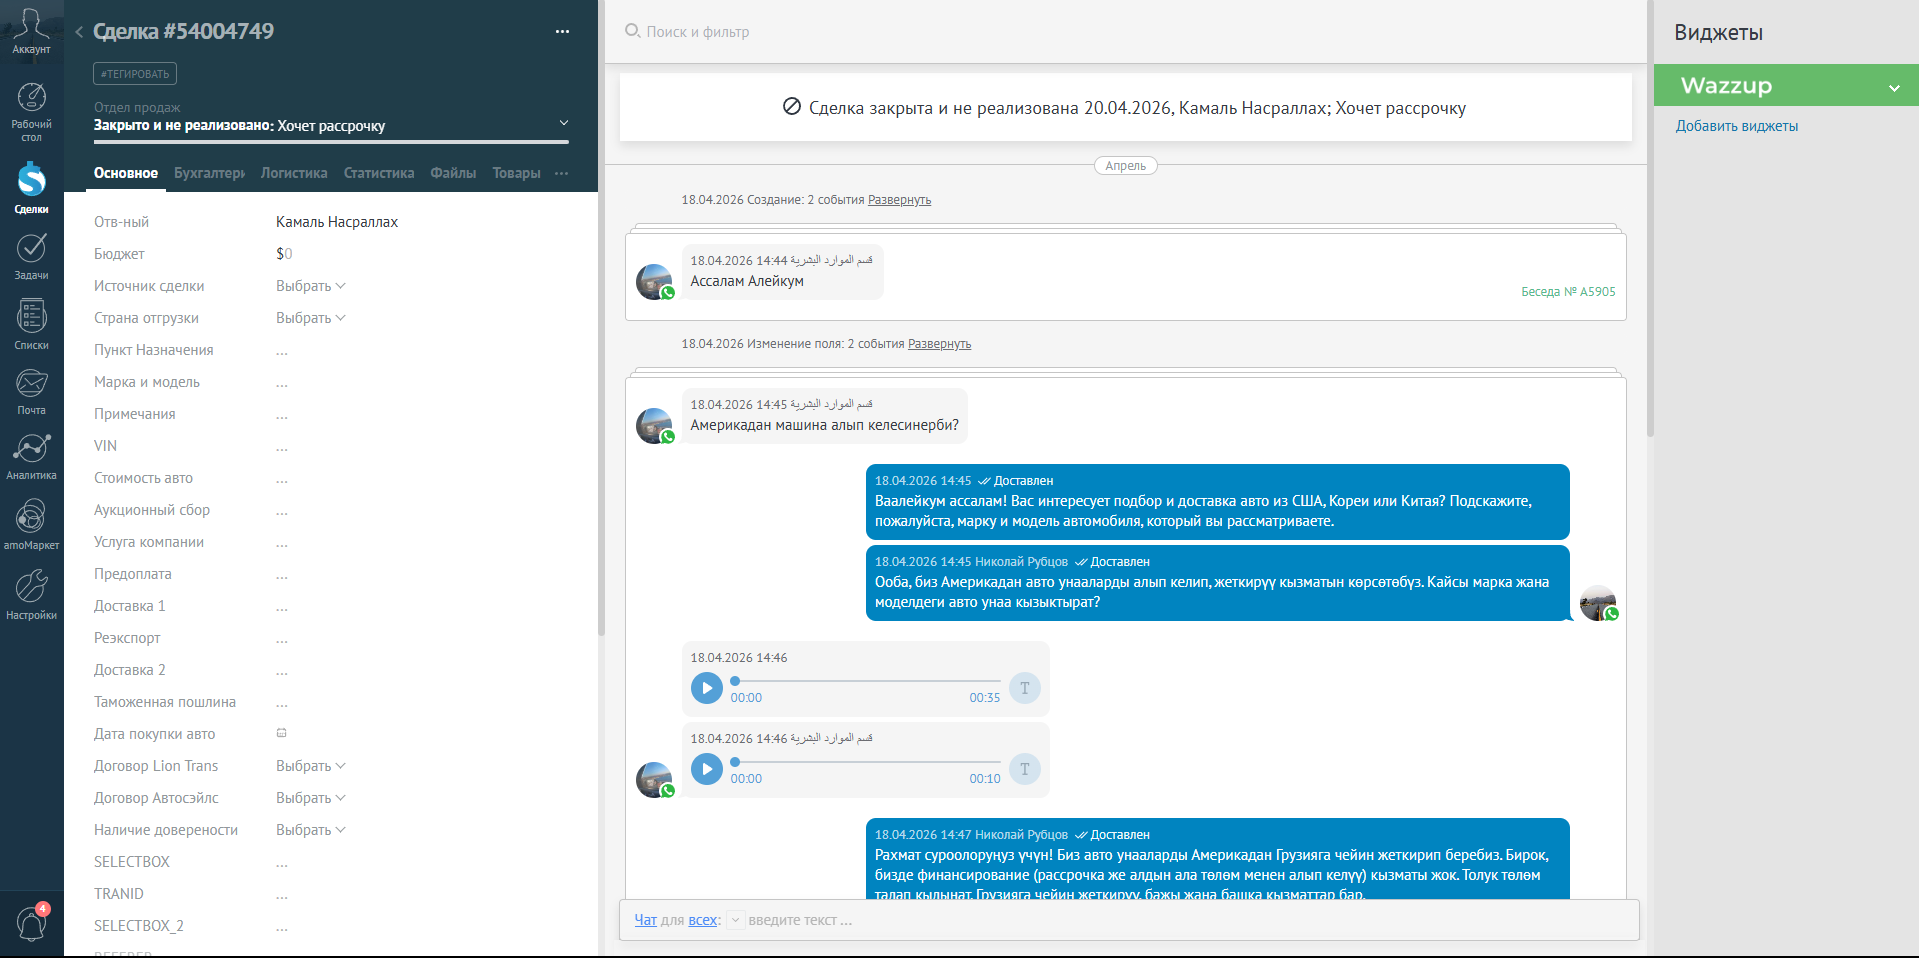Click the Таможенная пошлина field value
Screen dimensions: 1919x958
coord(282,704)
